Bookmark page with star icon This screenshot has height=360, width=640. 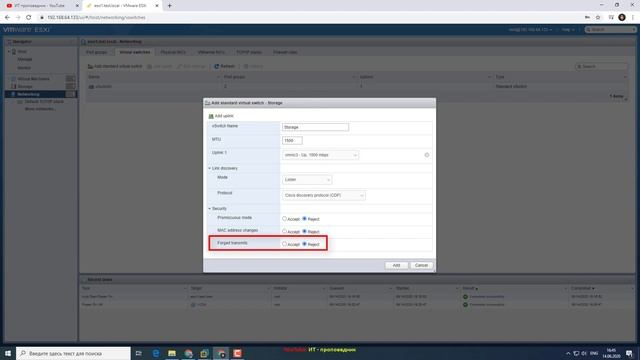coord(598,18)
